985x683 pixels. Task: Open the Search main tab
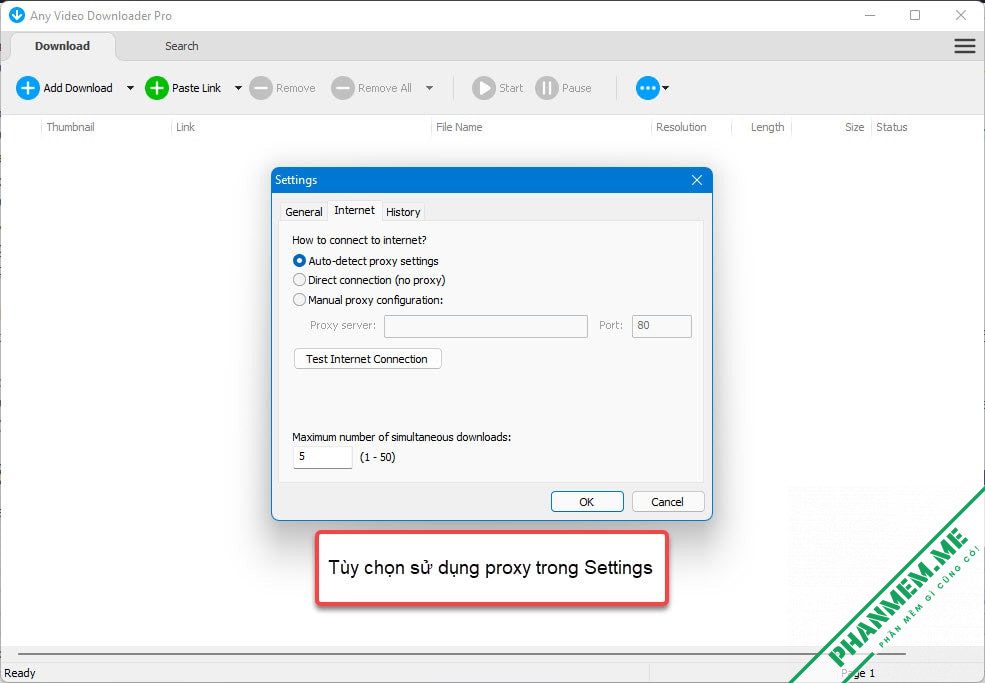click(x=182, y=46)
